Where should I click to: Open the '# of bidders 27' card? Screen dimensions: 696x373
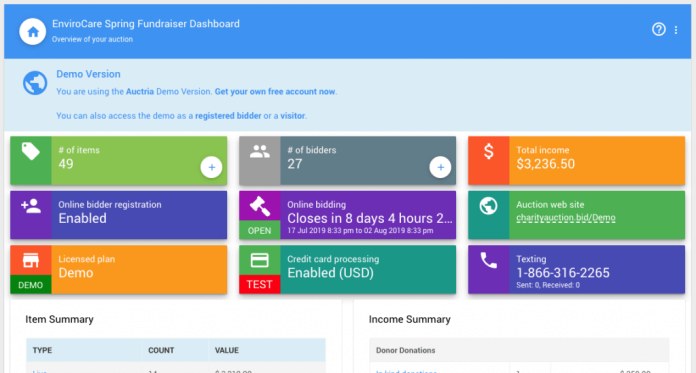point(348,161)
